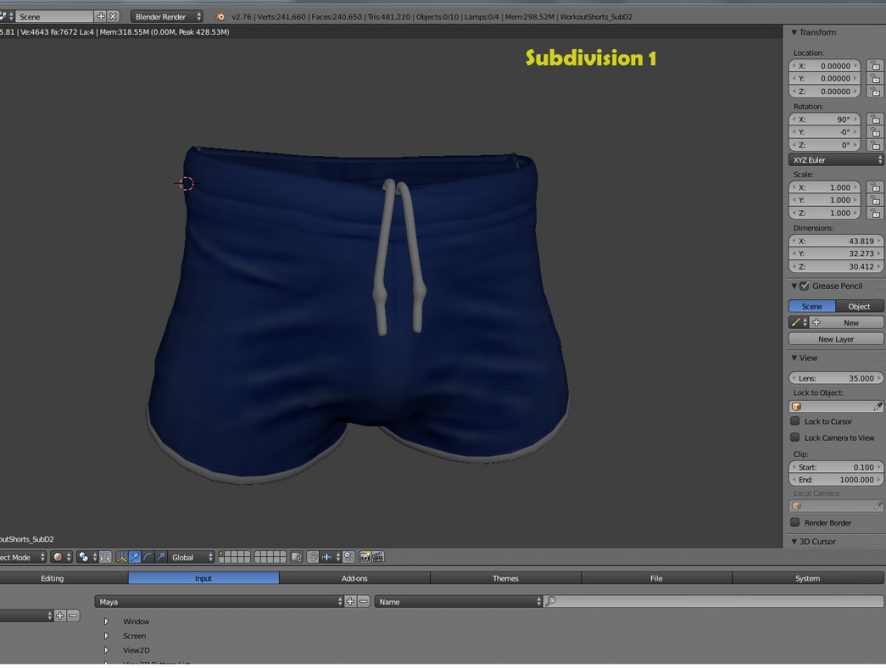Click the Lens focal length field

coord(836,378)
